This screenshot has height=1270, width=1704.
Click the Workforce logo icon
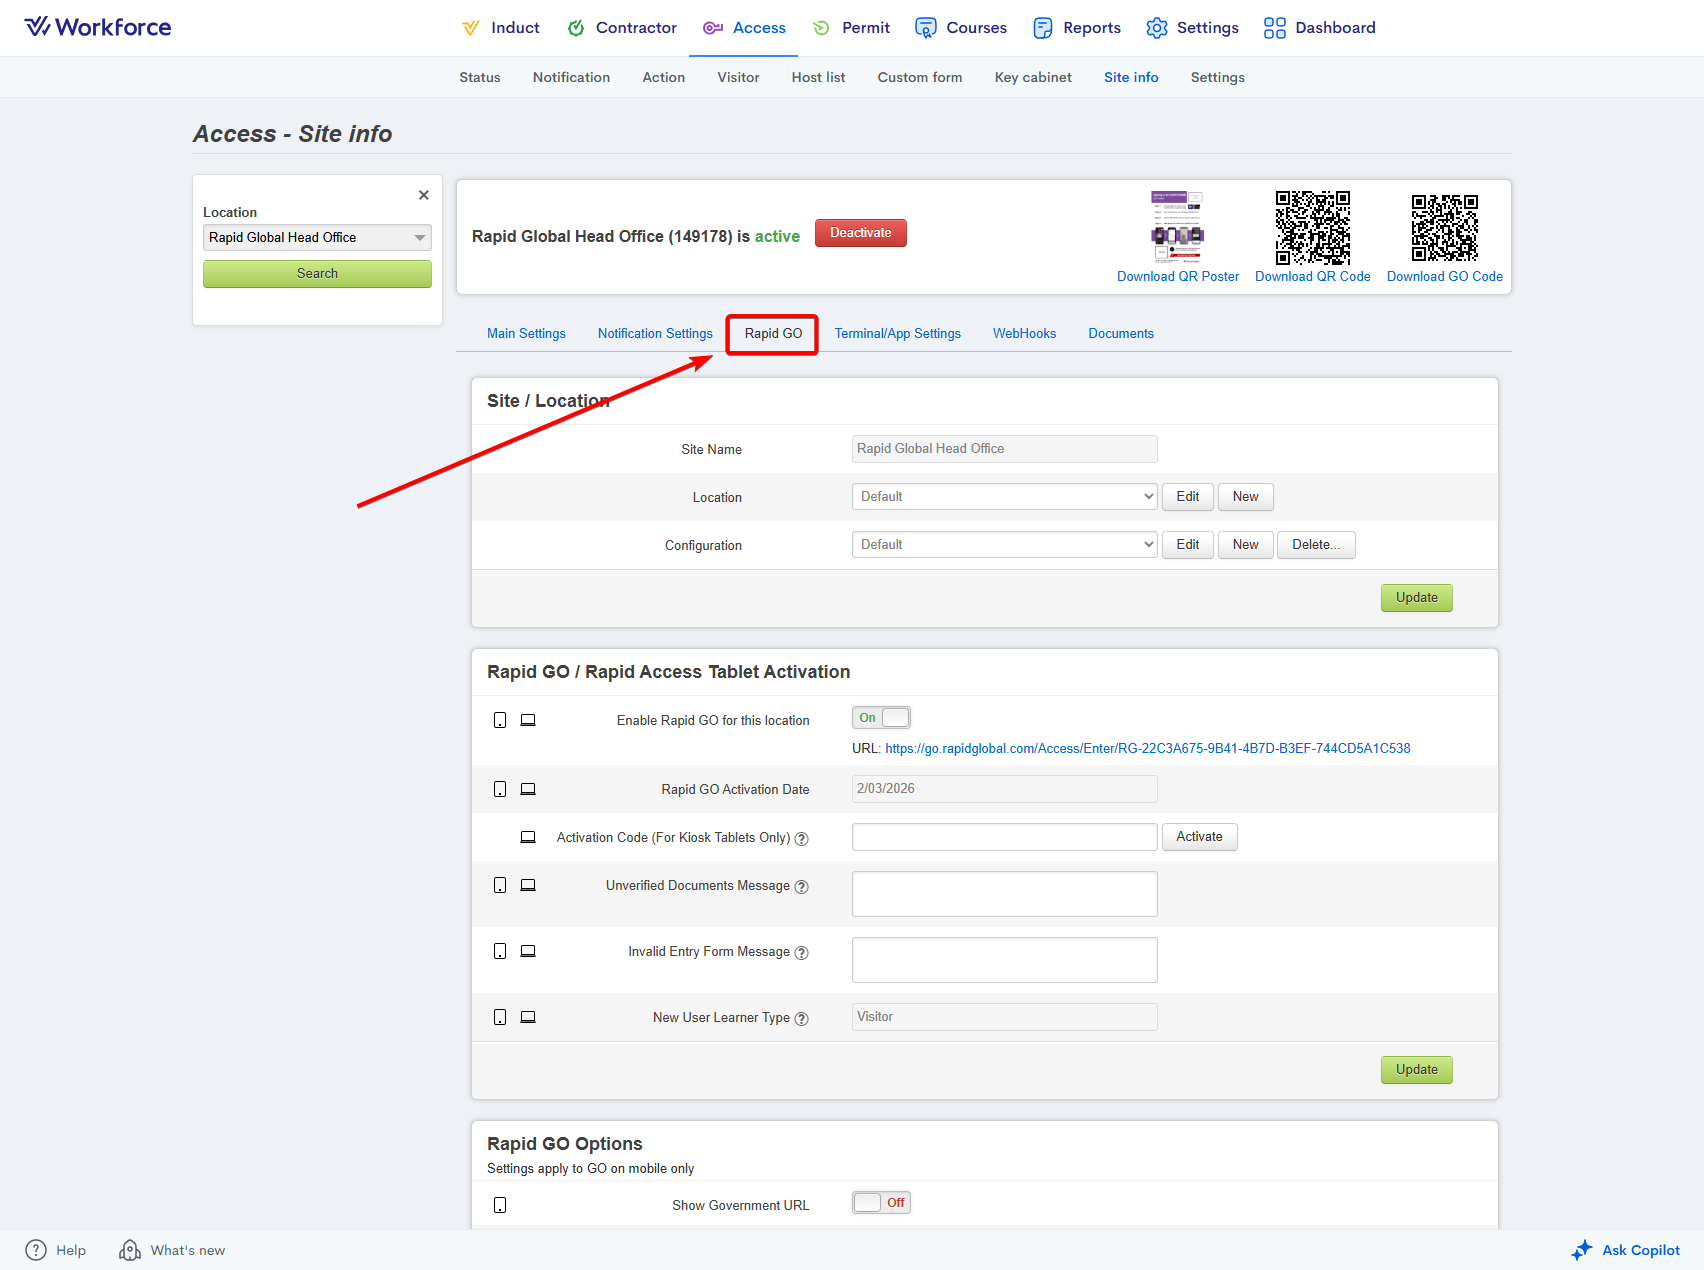37,27
